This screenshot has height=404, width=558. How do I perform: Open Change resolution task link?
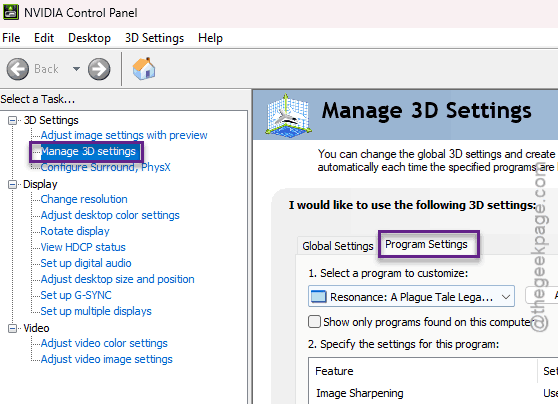[84, 199]
